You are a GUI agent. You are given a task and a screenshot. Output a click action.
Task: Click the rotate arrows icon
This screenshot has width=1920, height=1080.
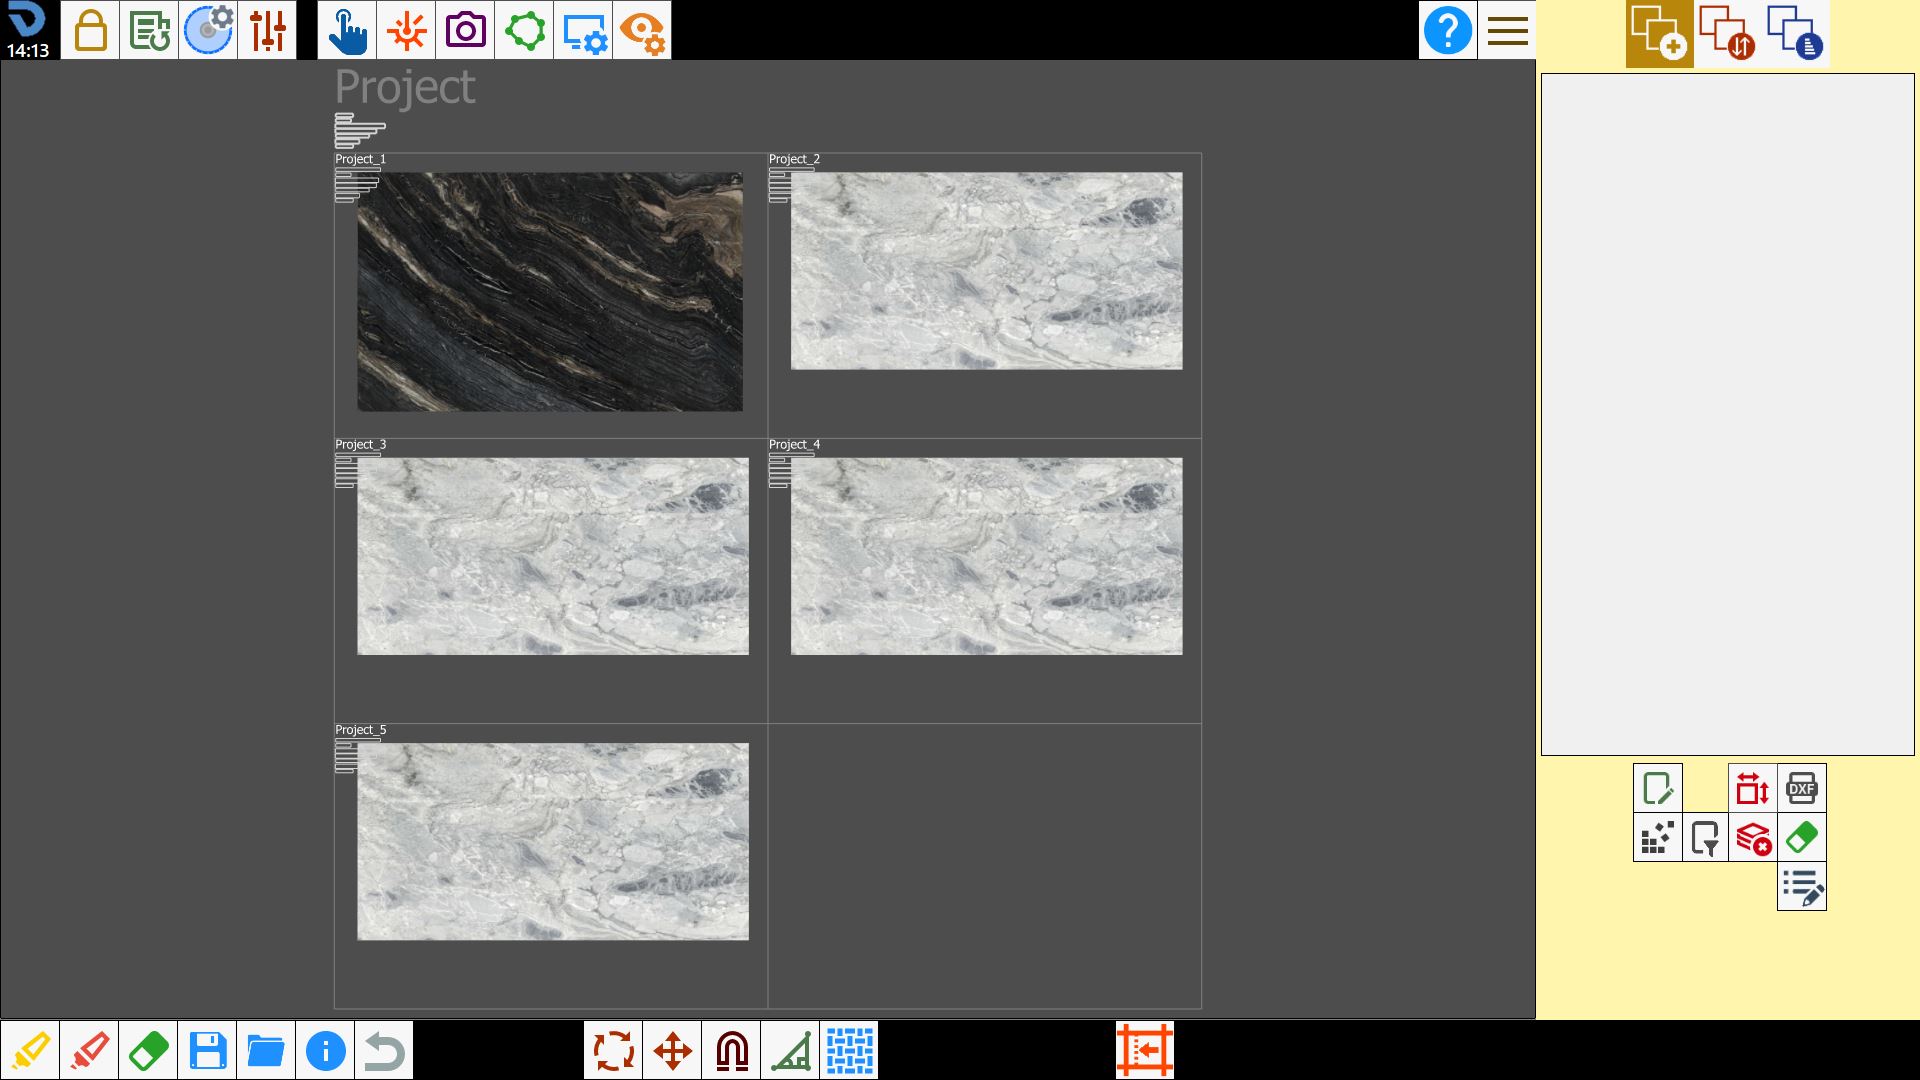[x=613, y=1050]
